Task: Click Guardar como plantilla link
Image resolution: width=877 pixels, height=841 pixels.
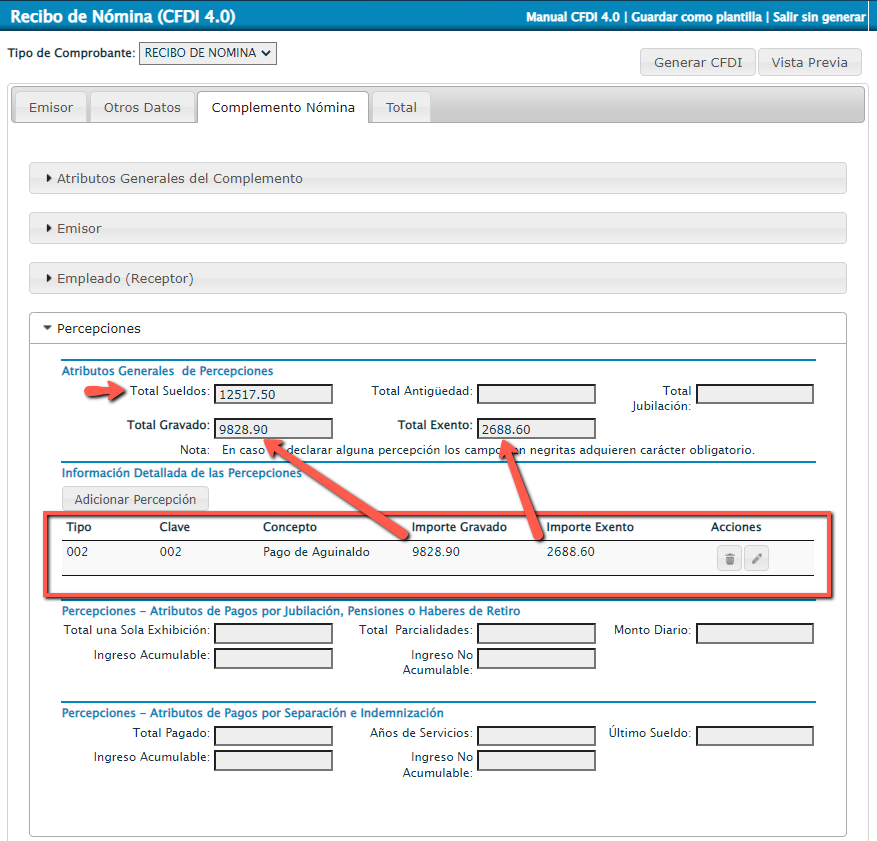Action: tap(697, 18)
